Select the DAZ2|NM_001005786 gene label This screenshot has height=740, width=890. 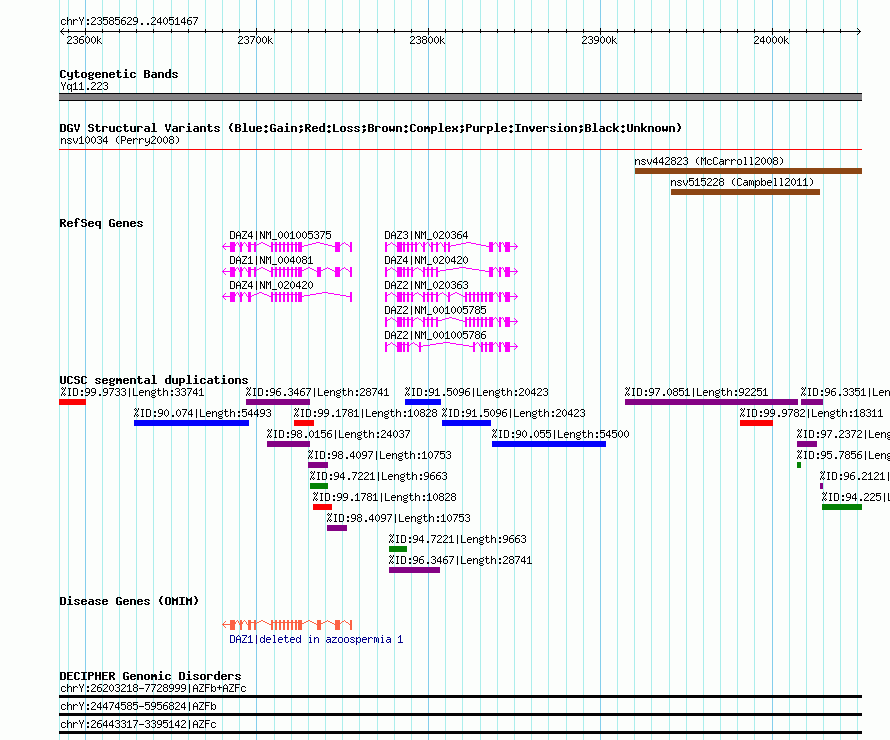point(435,335)
